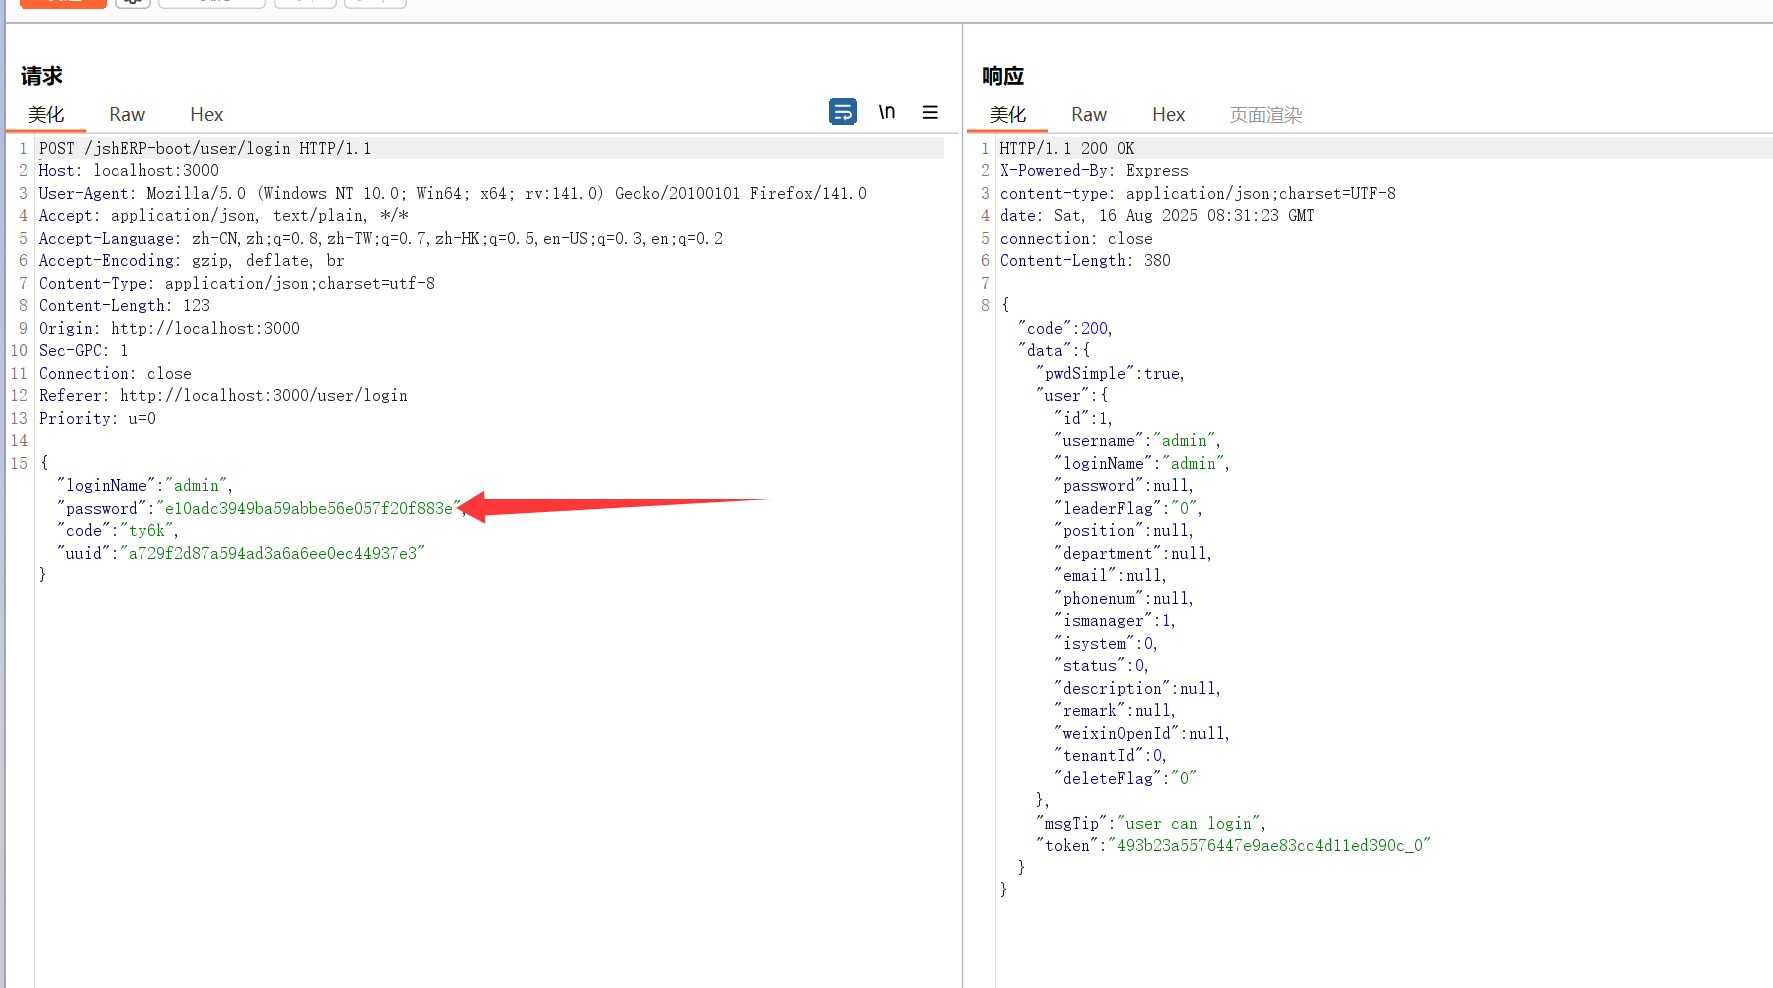Toggle the \n non-printable characters button
The height and width of the screenshot is (988, 1773).
click(886, 112)
